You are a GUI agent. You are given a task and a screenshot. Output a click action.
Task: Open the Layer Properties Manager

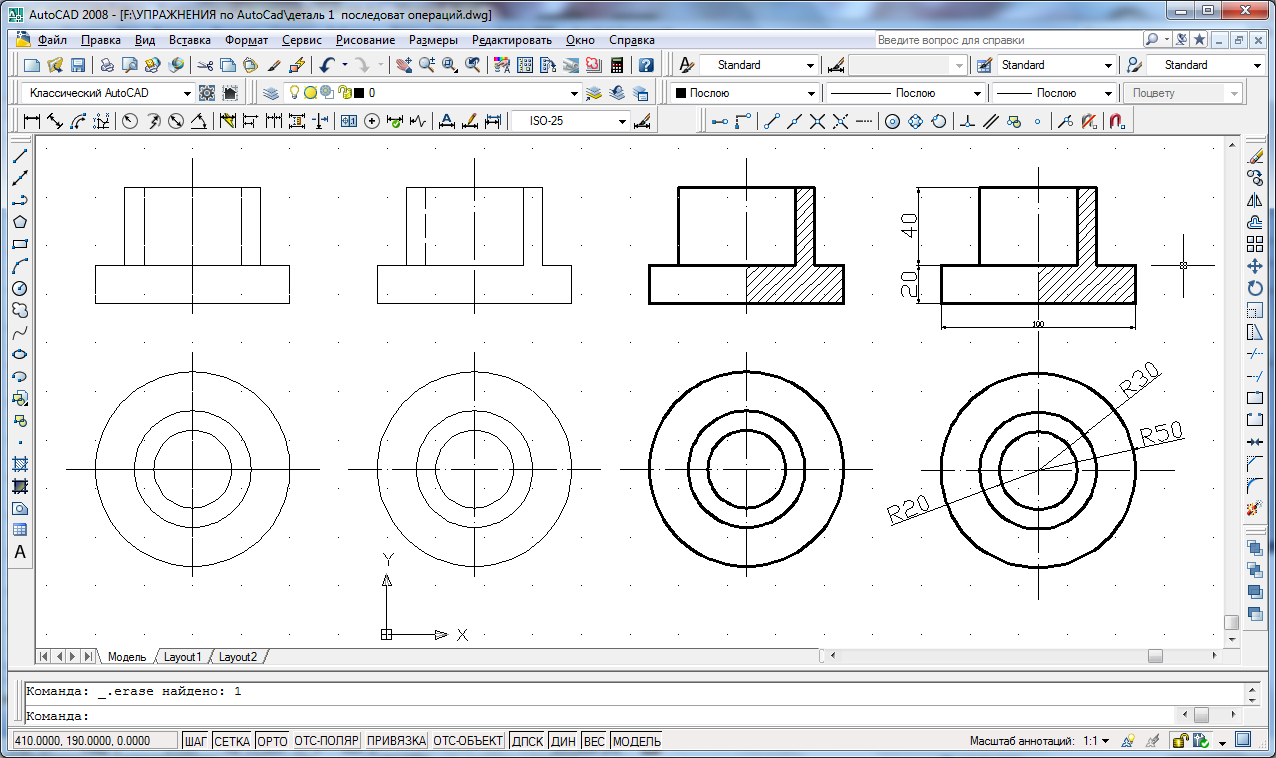tap(271, 93)
